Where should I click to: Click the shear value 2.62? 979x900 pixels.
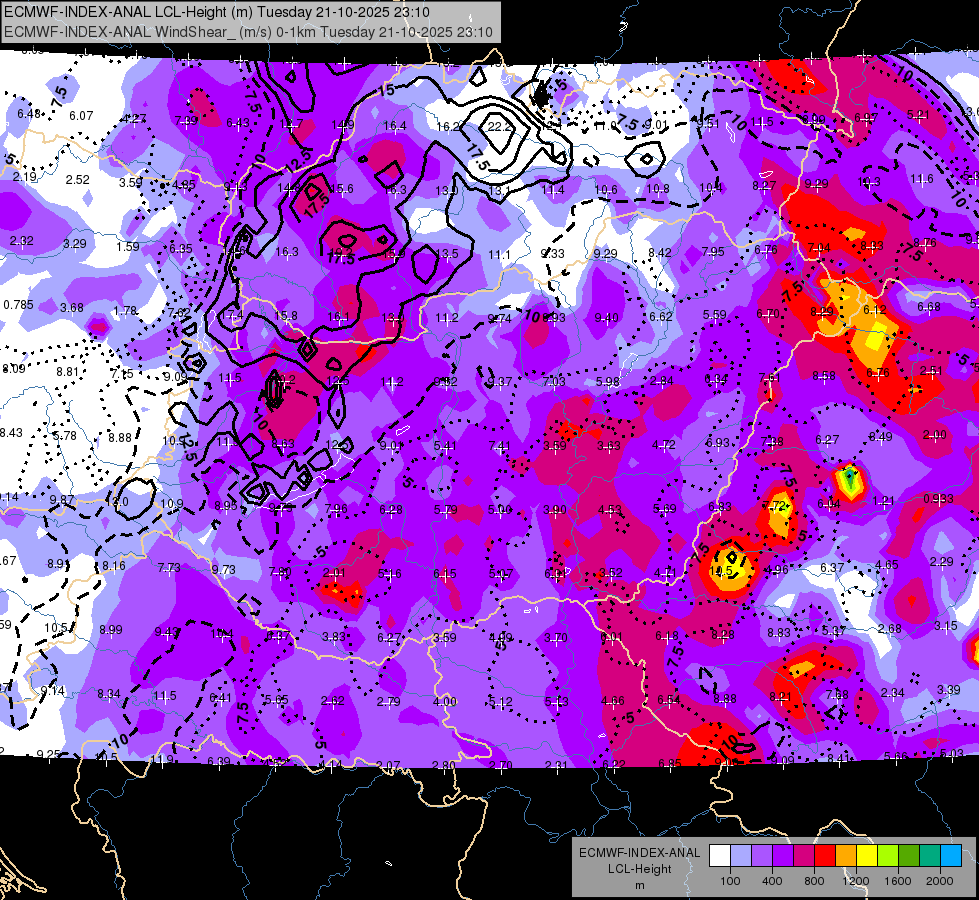(333, 701)
